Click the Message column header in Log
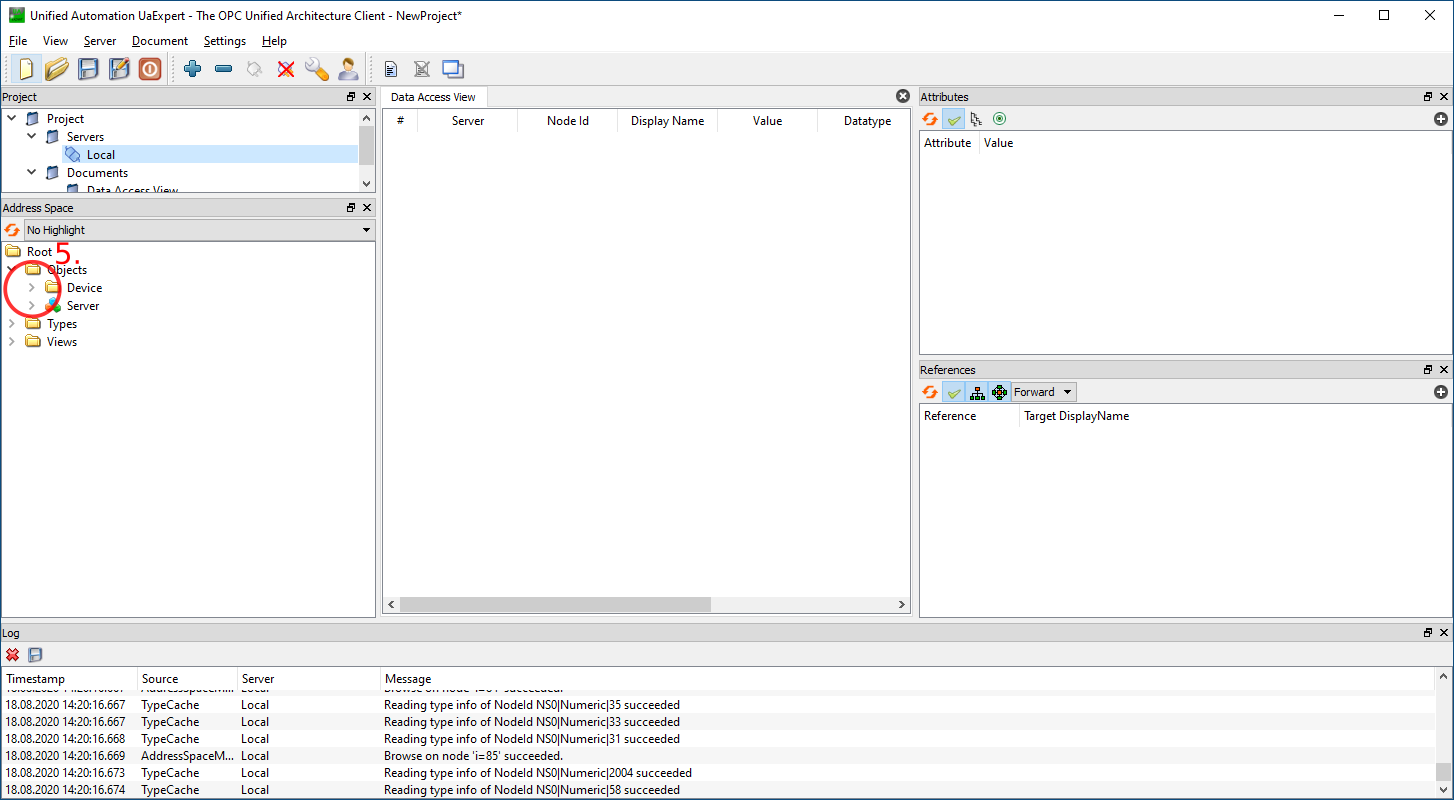Image resolution: width=1454 pixels, height=800 pixels. (908, 679)
